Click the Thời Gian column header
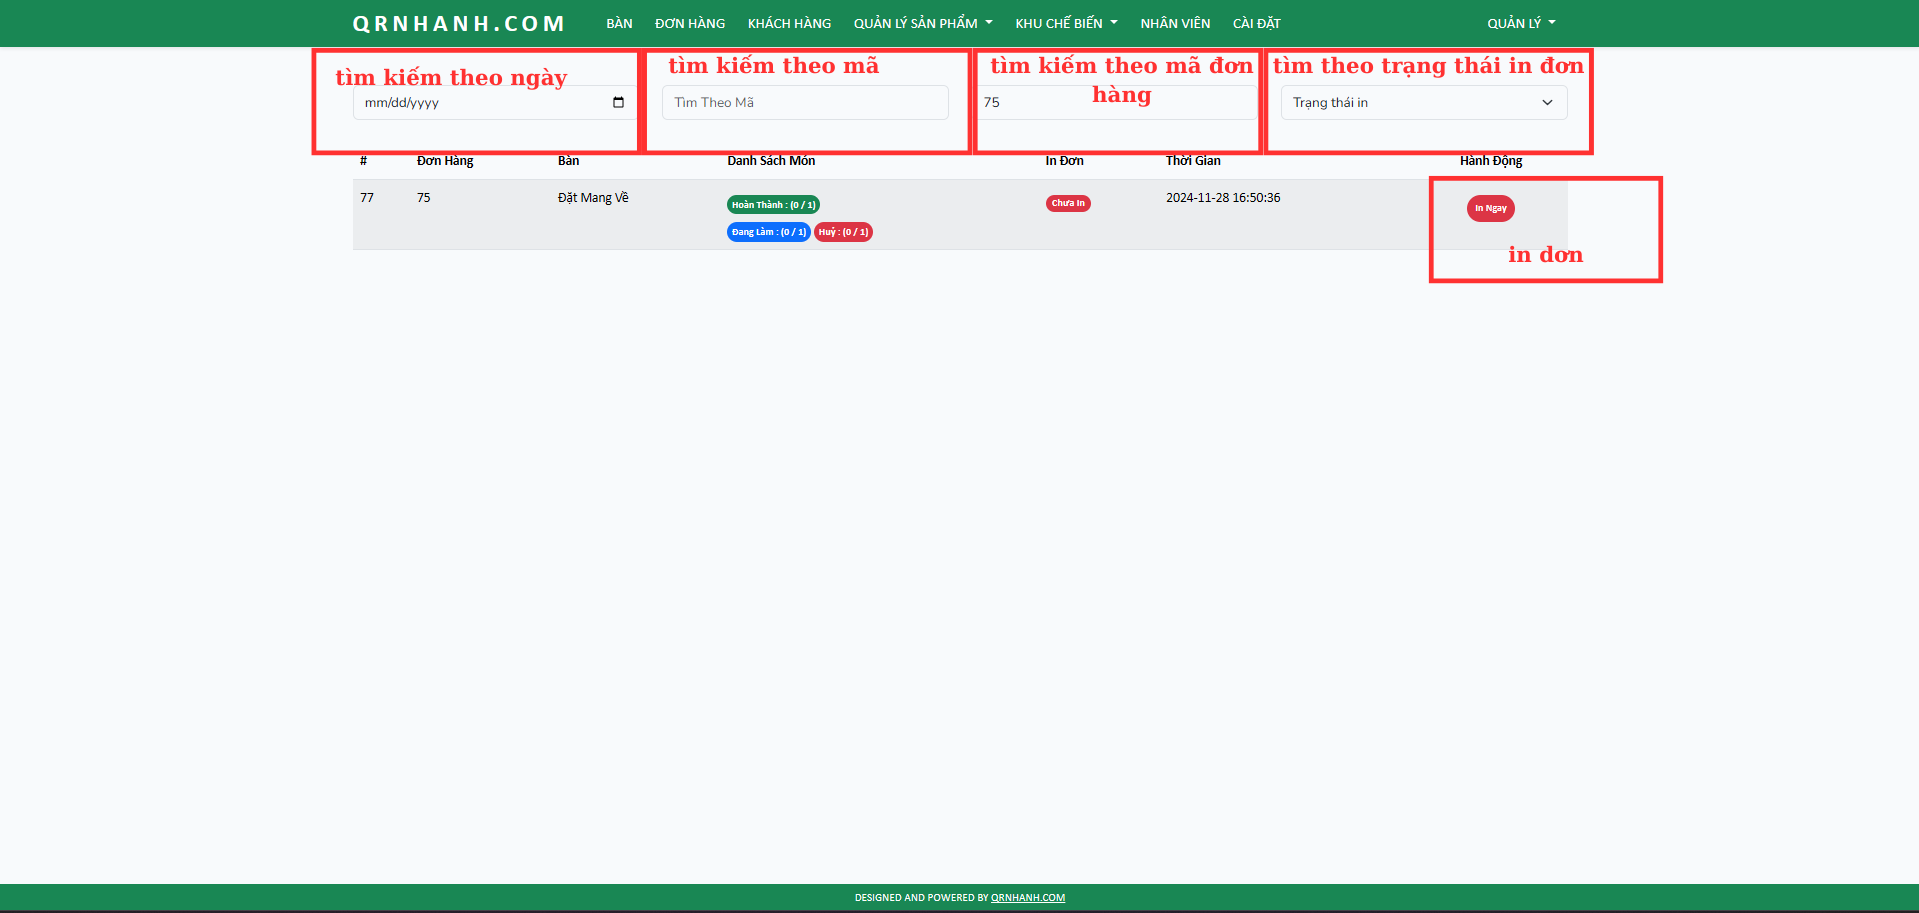 click(x=1193, y=161)
